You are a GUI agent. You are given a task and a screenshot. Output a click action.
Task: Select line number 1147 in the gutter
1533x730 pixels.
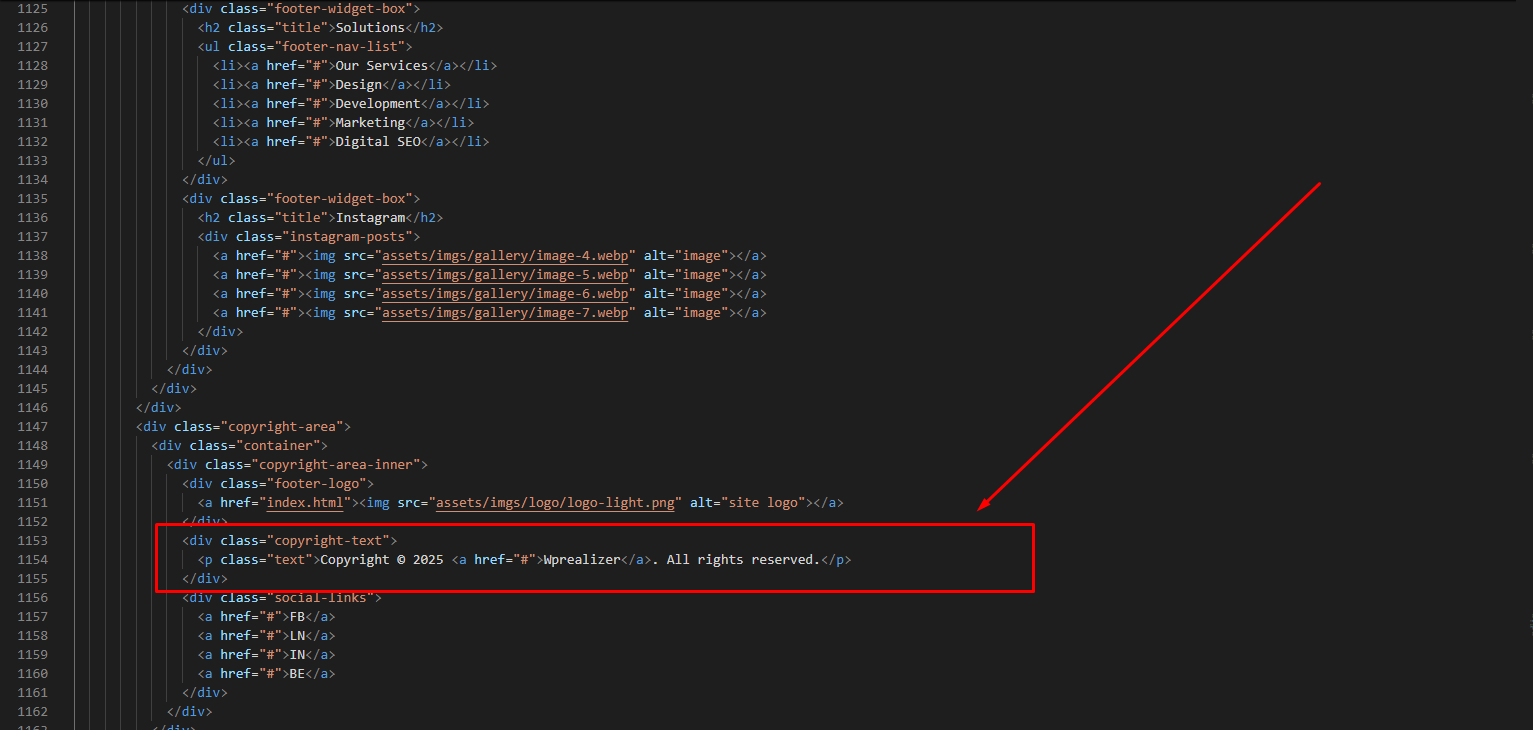click(x=32, y=427)
